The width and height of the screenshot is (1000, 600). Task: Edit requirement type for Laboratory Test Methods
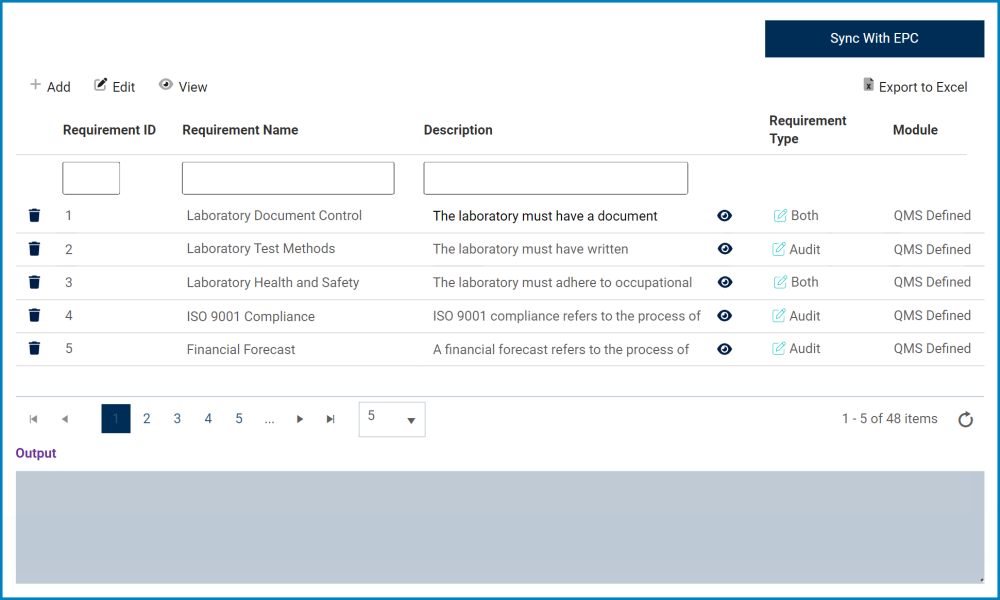pyautogui.click(x=779, y=249)
